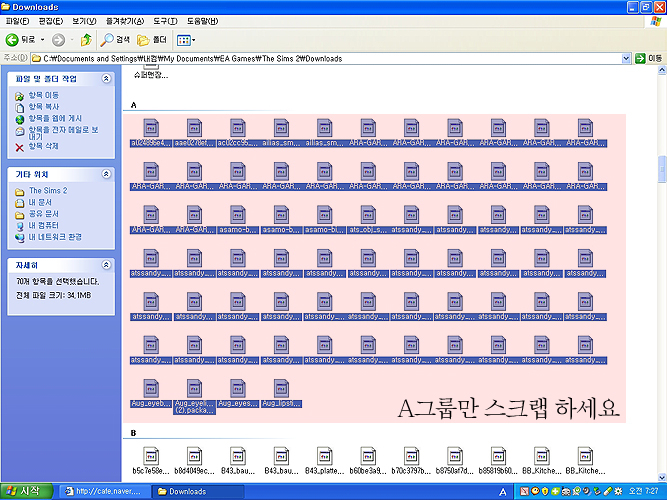Open the Views dropdown button in toolbar
667x500 pixels.
click(x=185, y=40)
